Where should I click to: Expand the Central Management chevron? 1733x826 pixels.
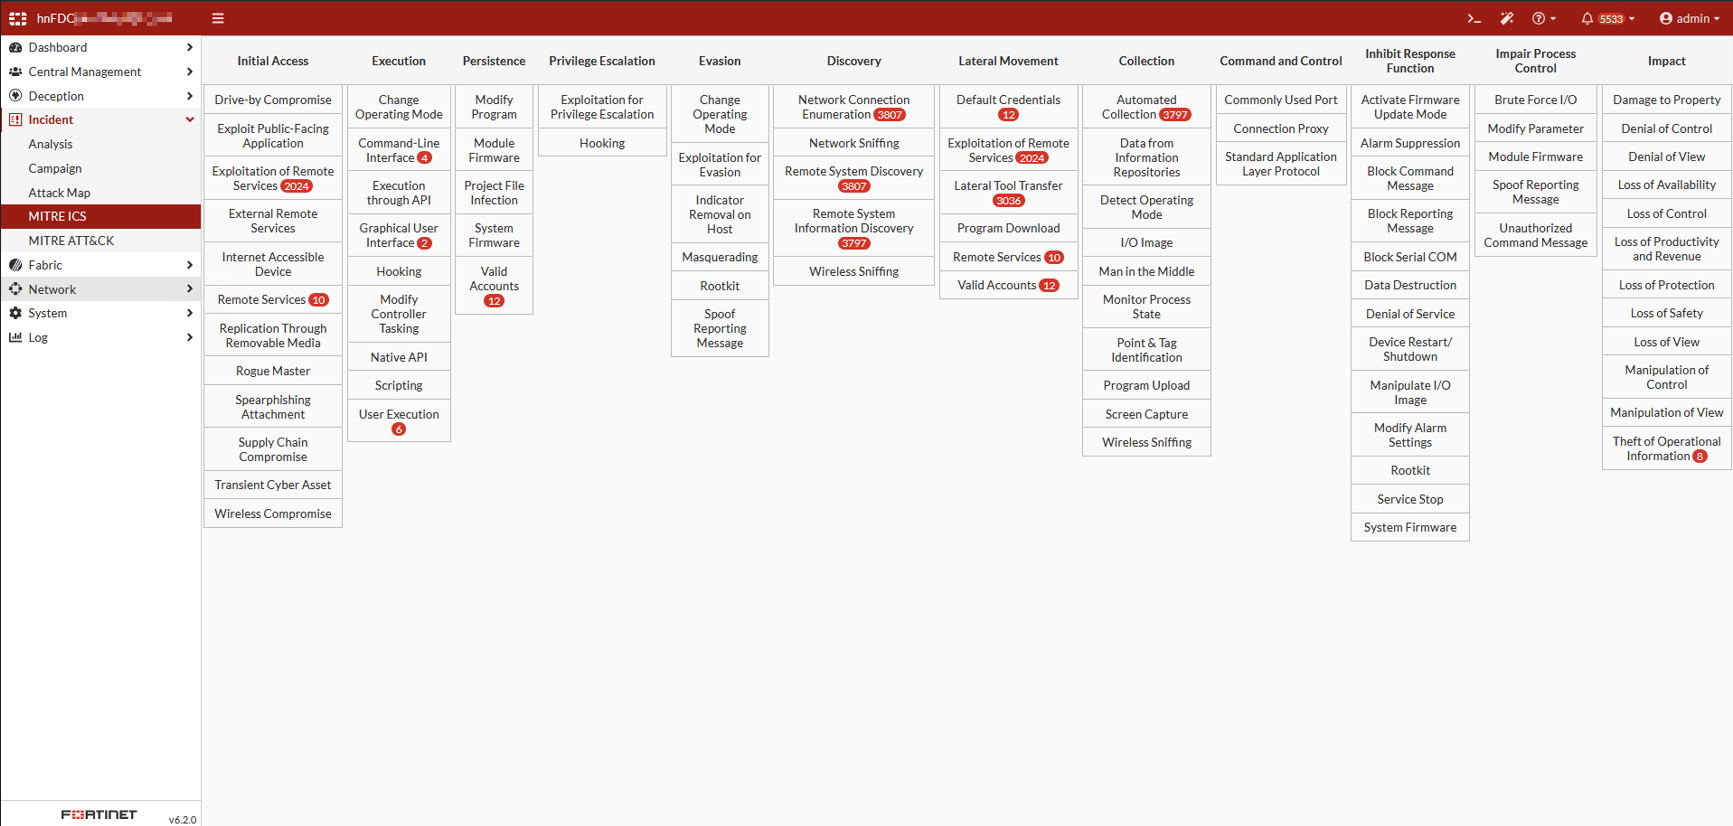tap(189, 72)
